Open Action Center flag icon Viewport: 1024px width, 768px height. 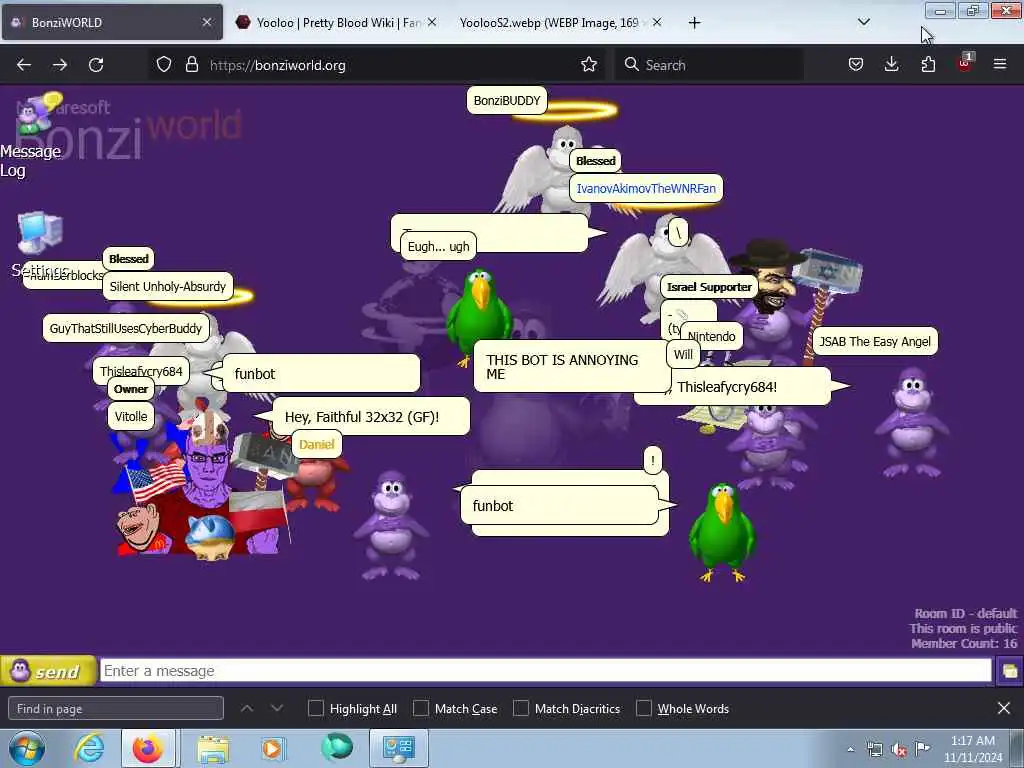pyautogui.click(x=922, y=749)
